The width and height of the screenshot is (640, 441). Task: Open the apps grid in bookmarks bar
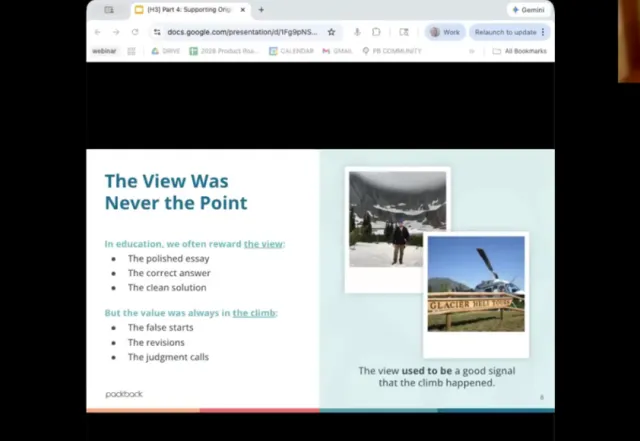(x=131, y=51)
